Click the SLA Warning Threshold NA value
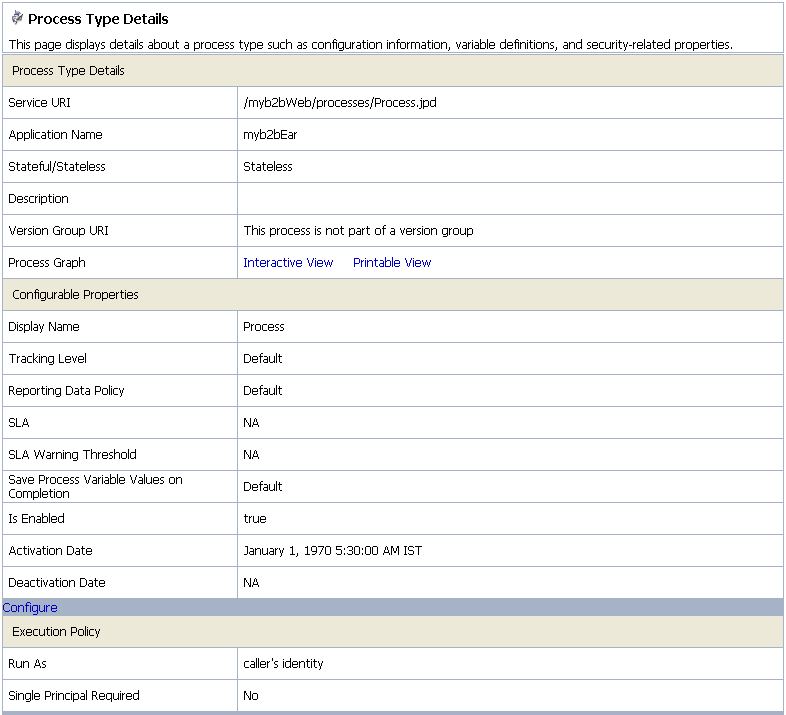Viewport: 786px width, 715px height. [x=251, y=455]
